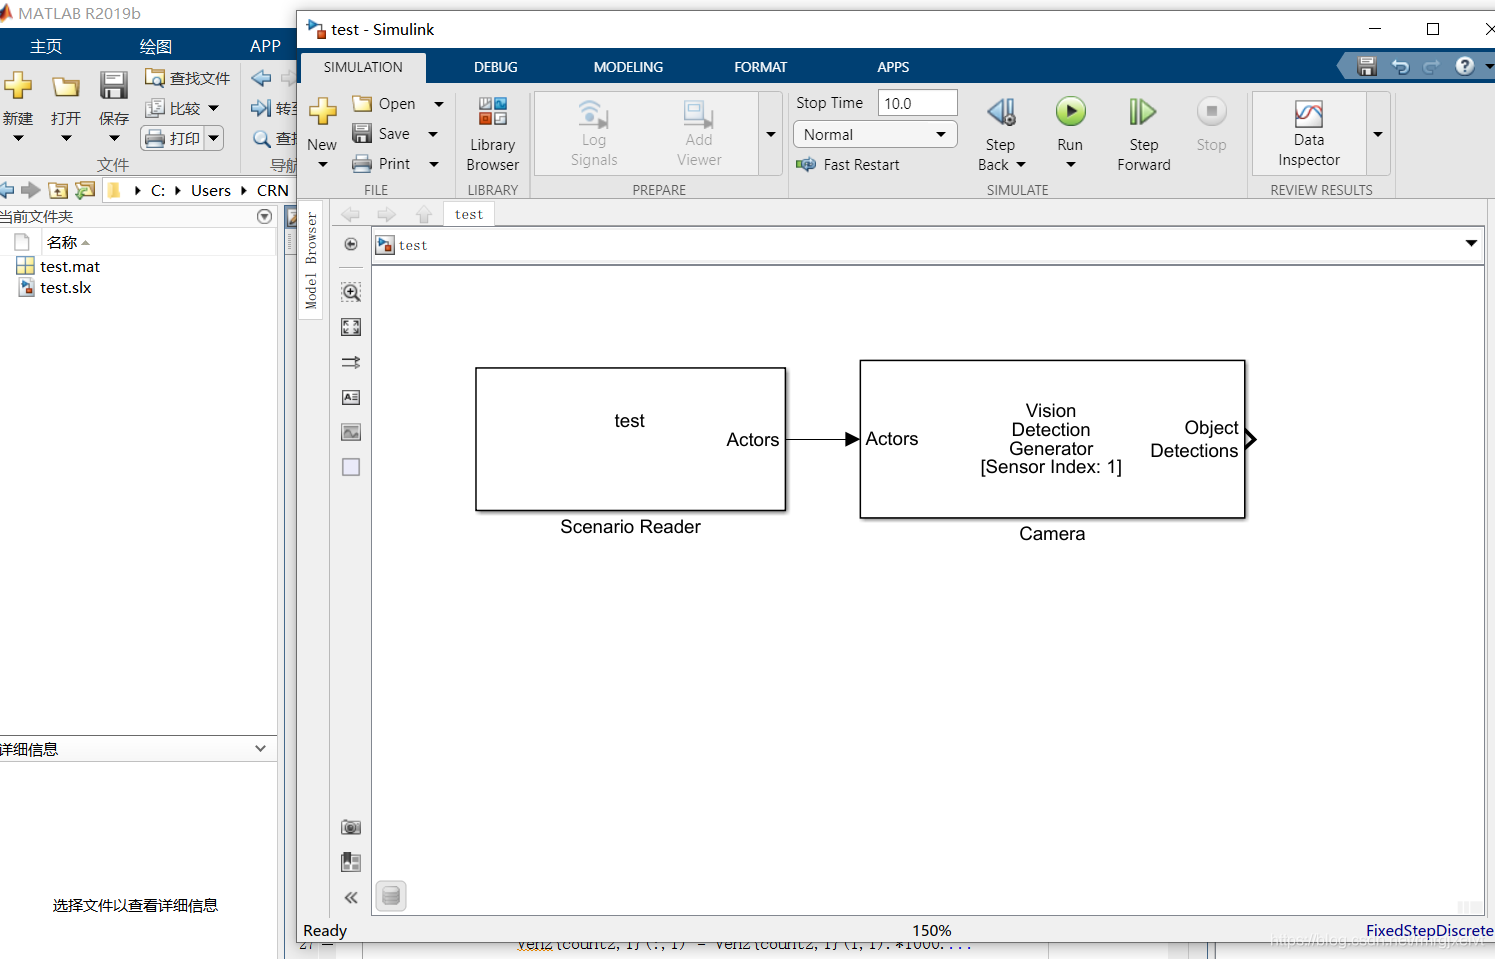Click the Step Back icon
Image resolution: width=1495 pixels, height=959 pixels.
[1001, 112]
